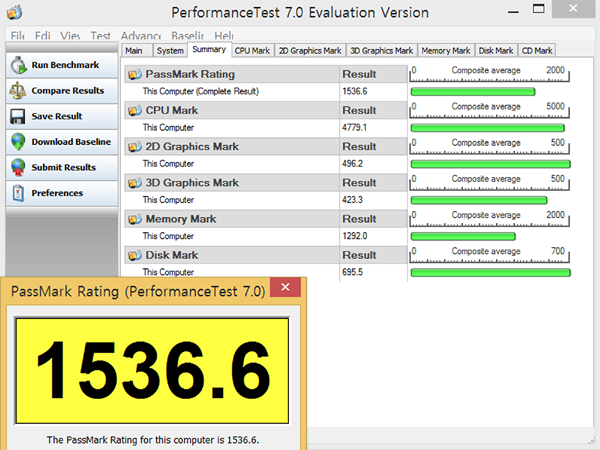
Task: Click the Disk Mark green result bar
Action: 491,273
